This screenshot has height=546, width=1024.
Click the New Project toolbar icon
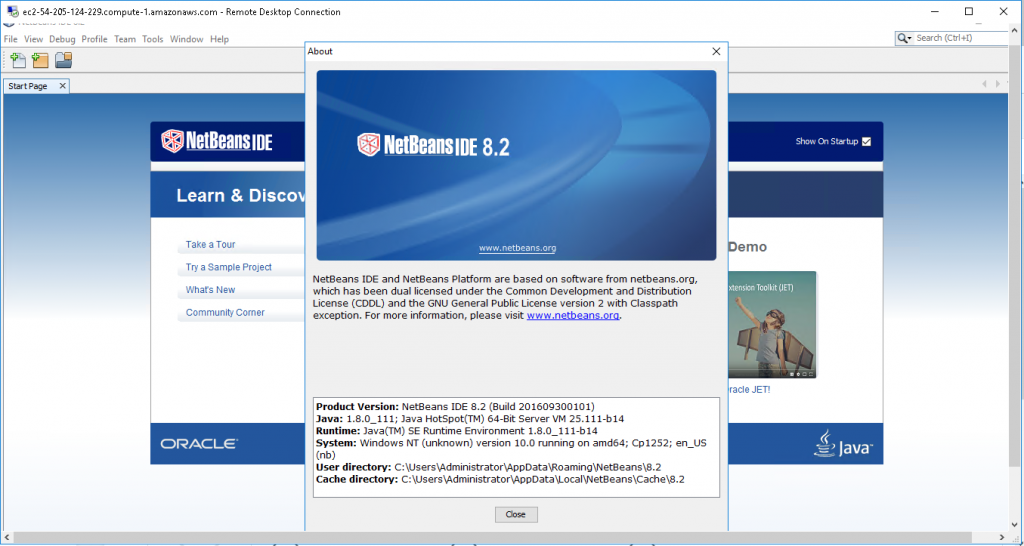coord(40,61)
